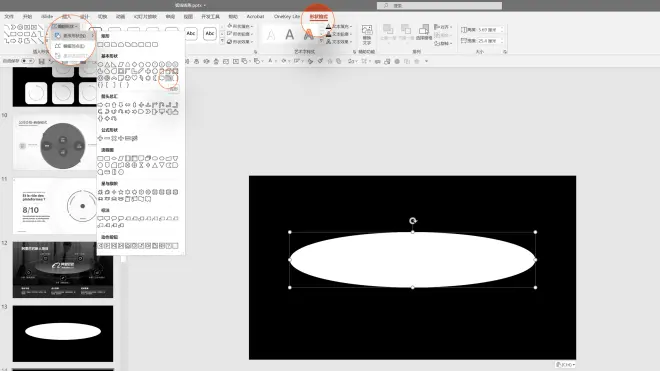Open the Shape Effects dropdown
This screenshot has height=371, width=660.
[x=240, y=42]
